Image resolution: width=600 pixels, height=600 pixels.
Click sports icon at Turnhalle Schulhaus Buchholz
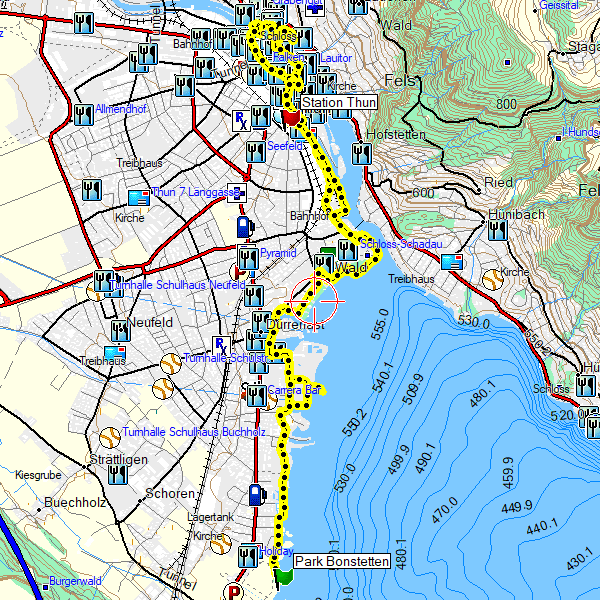click(x=109, y=435)
